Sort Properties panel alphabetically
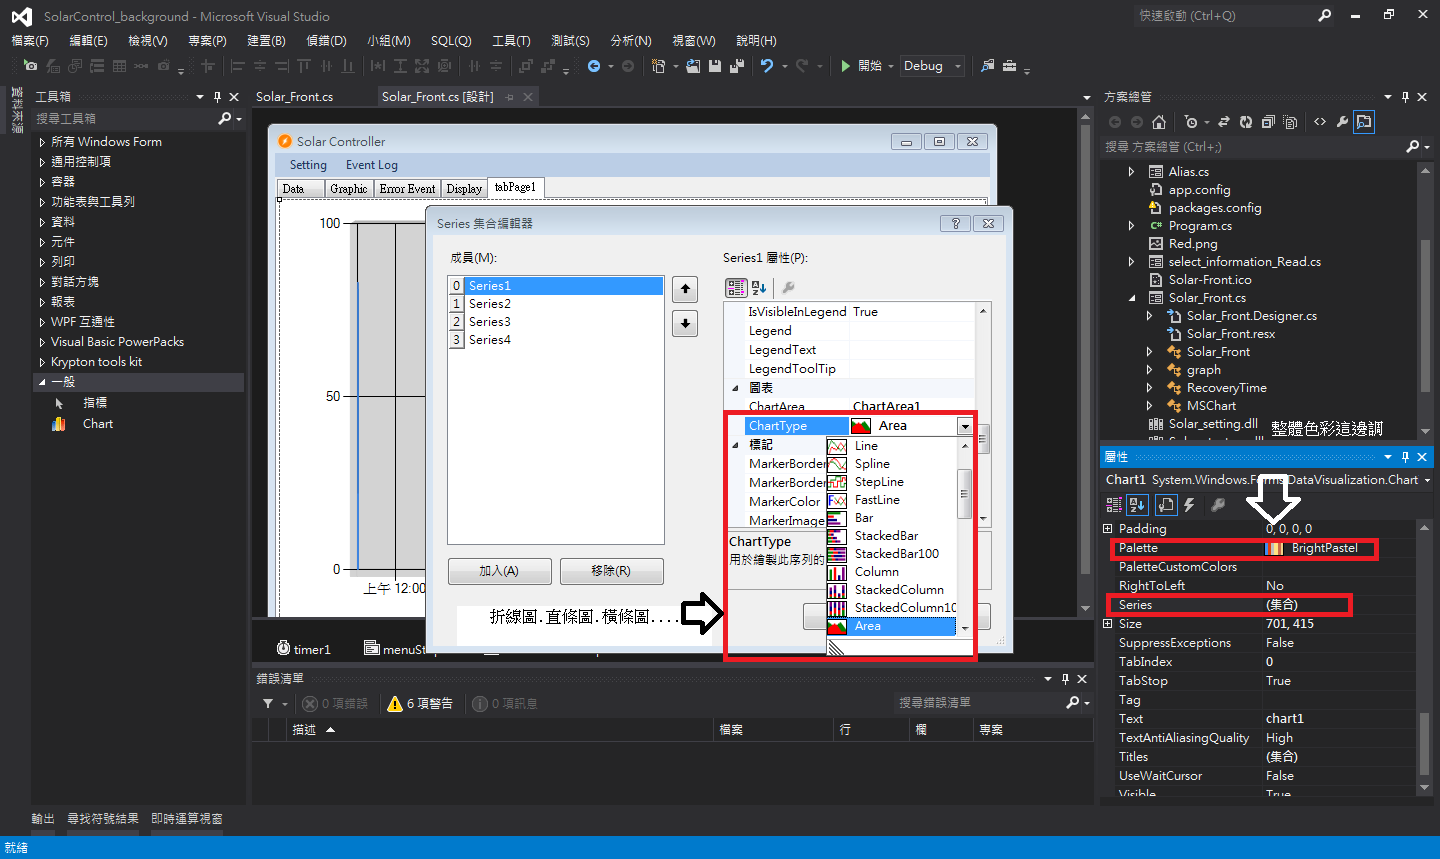Viewport: 1440px width, 859px height. tap(1137, 505)
